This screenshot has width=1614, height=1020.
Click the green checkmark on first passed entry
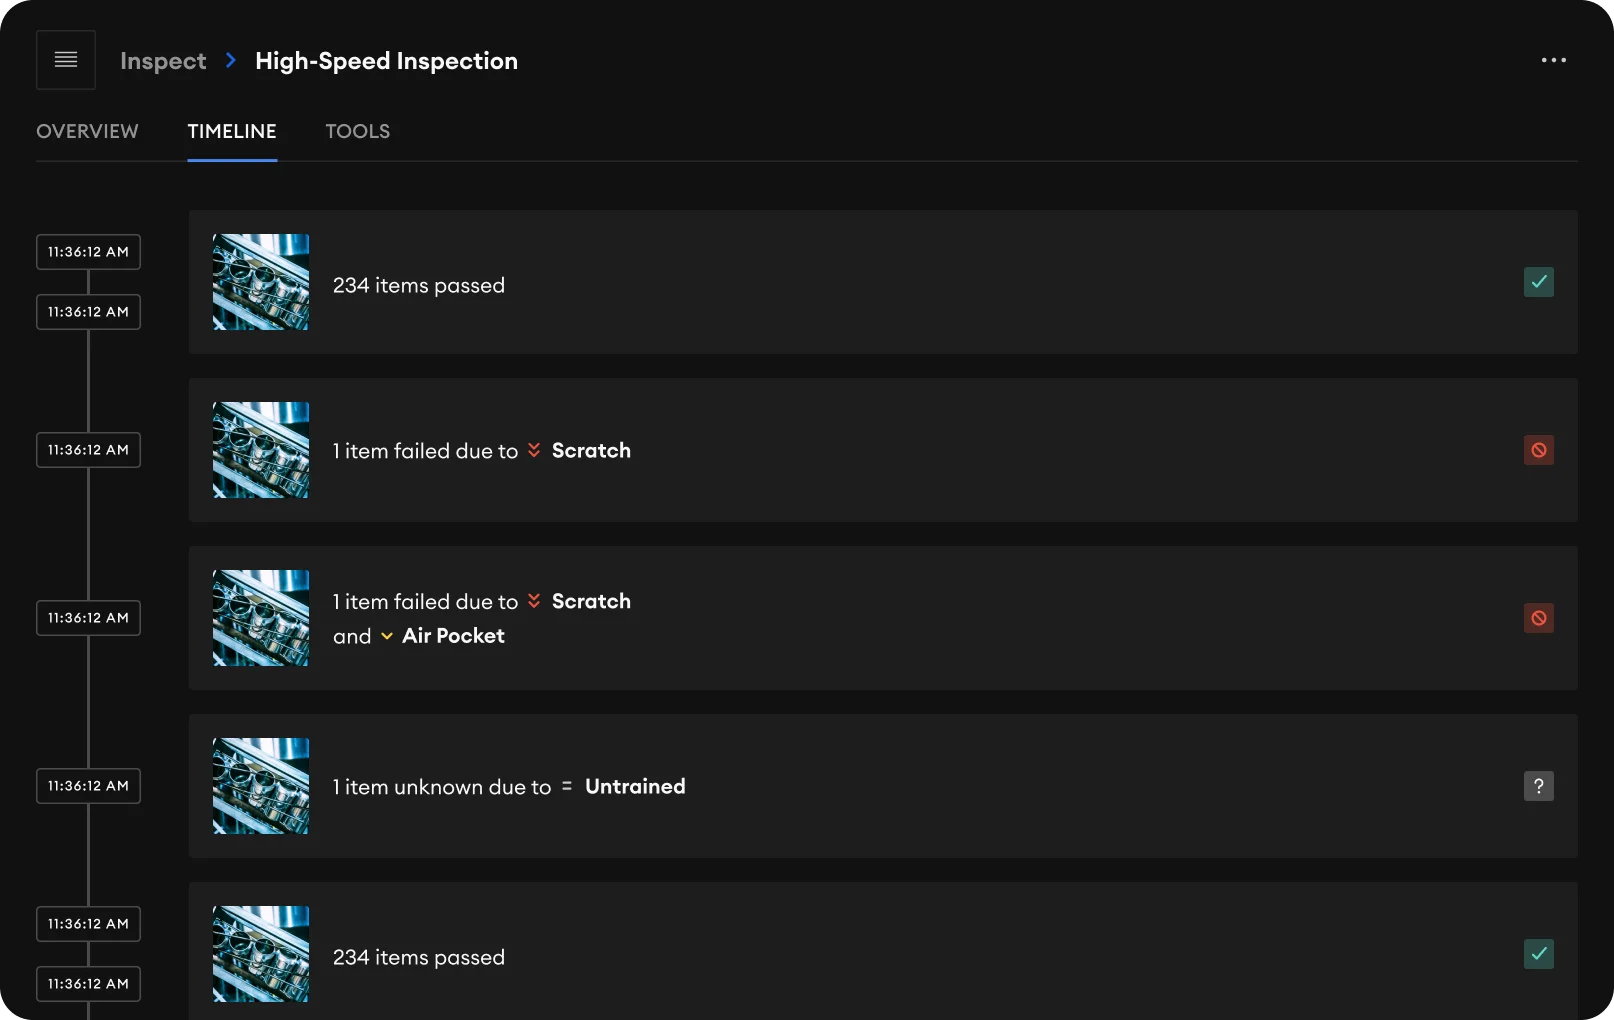pyautogui.click(x=1539, y=283)
